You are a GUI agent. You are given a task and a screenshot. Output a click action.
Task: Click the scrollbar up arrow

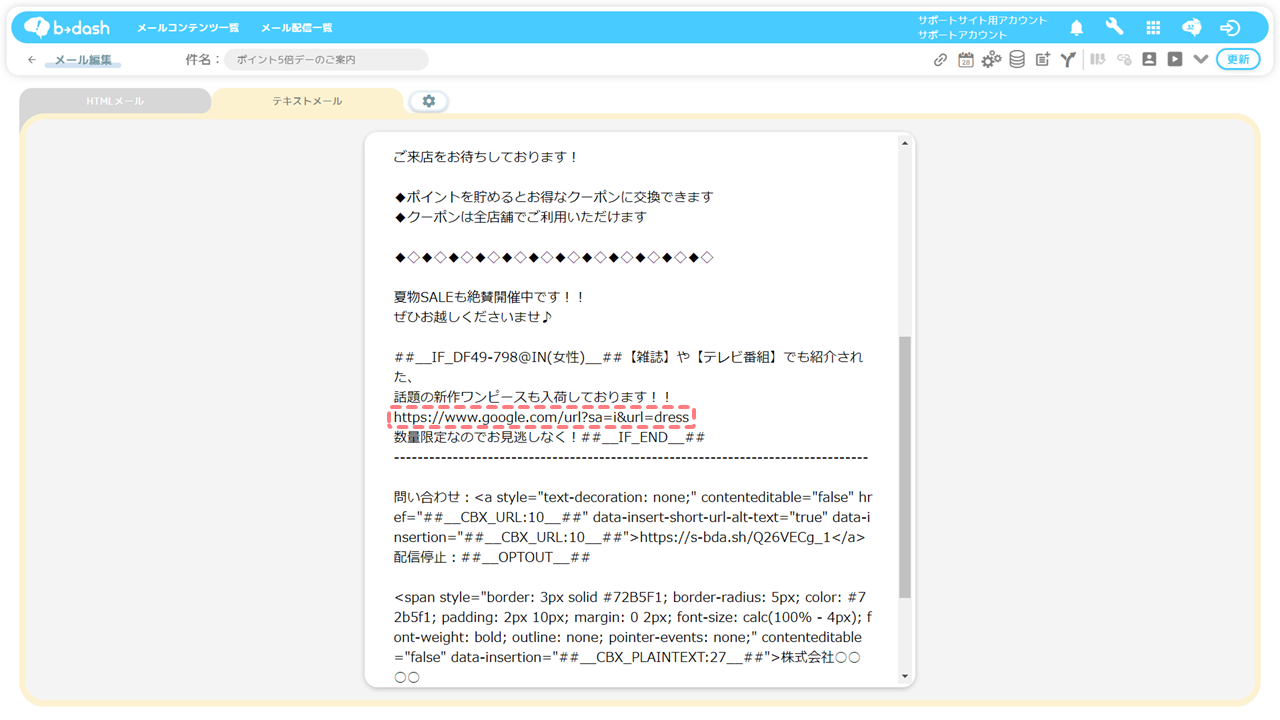[905, 144]
